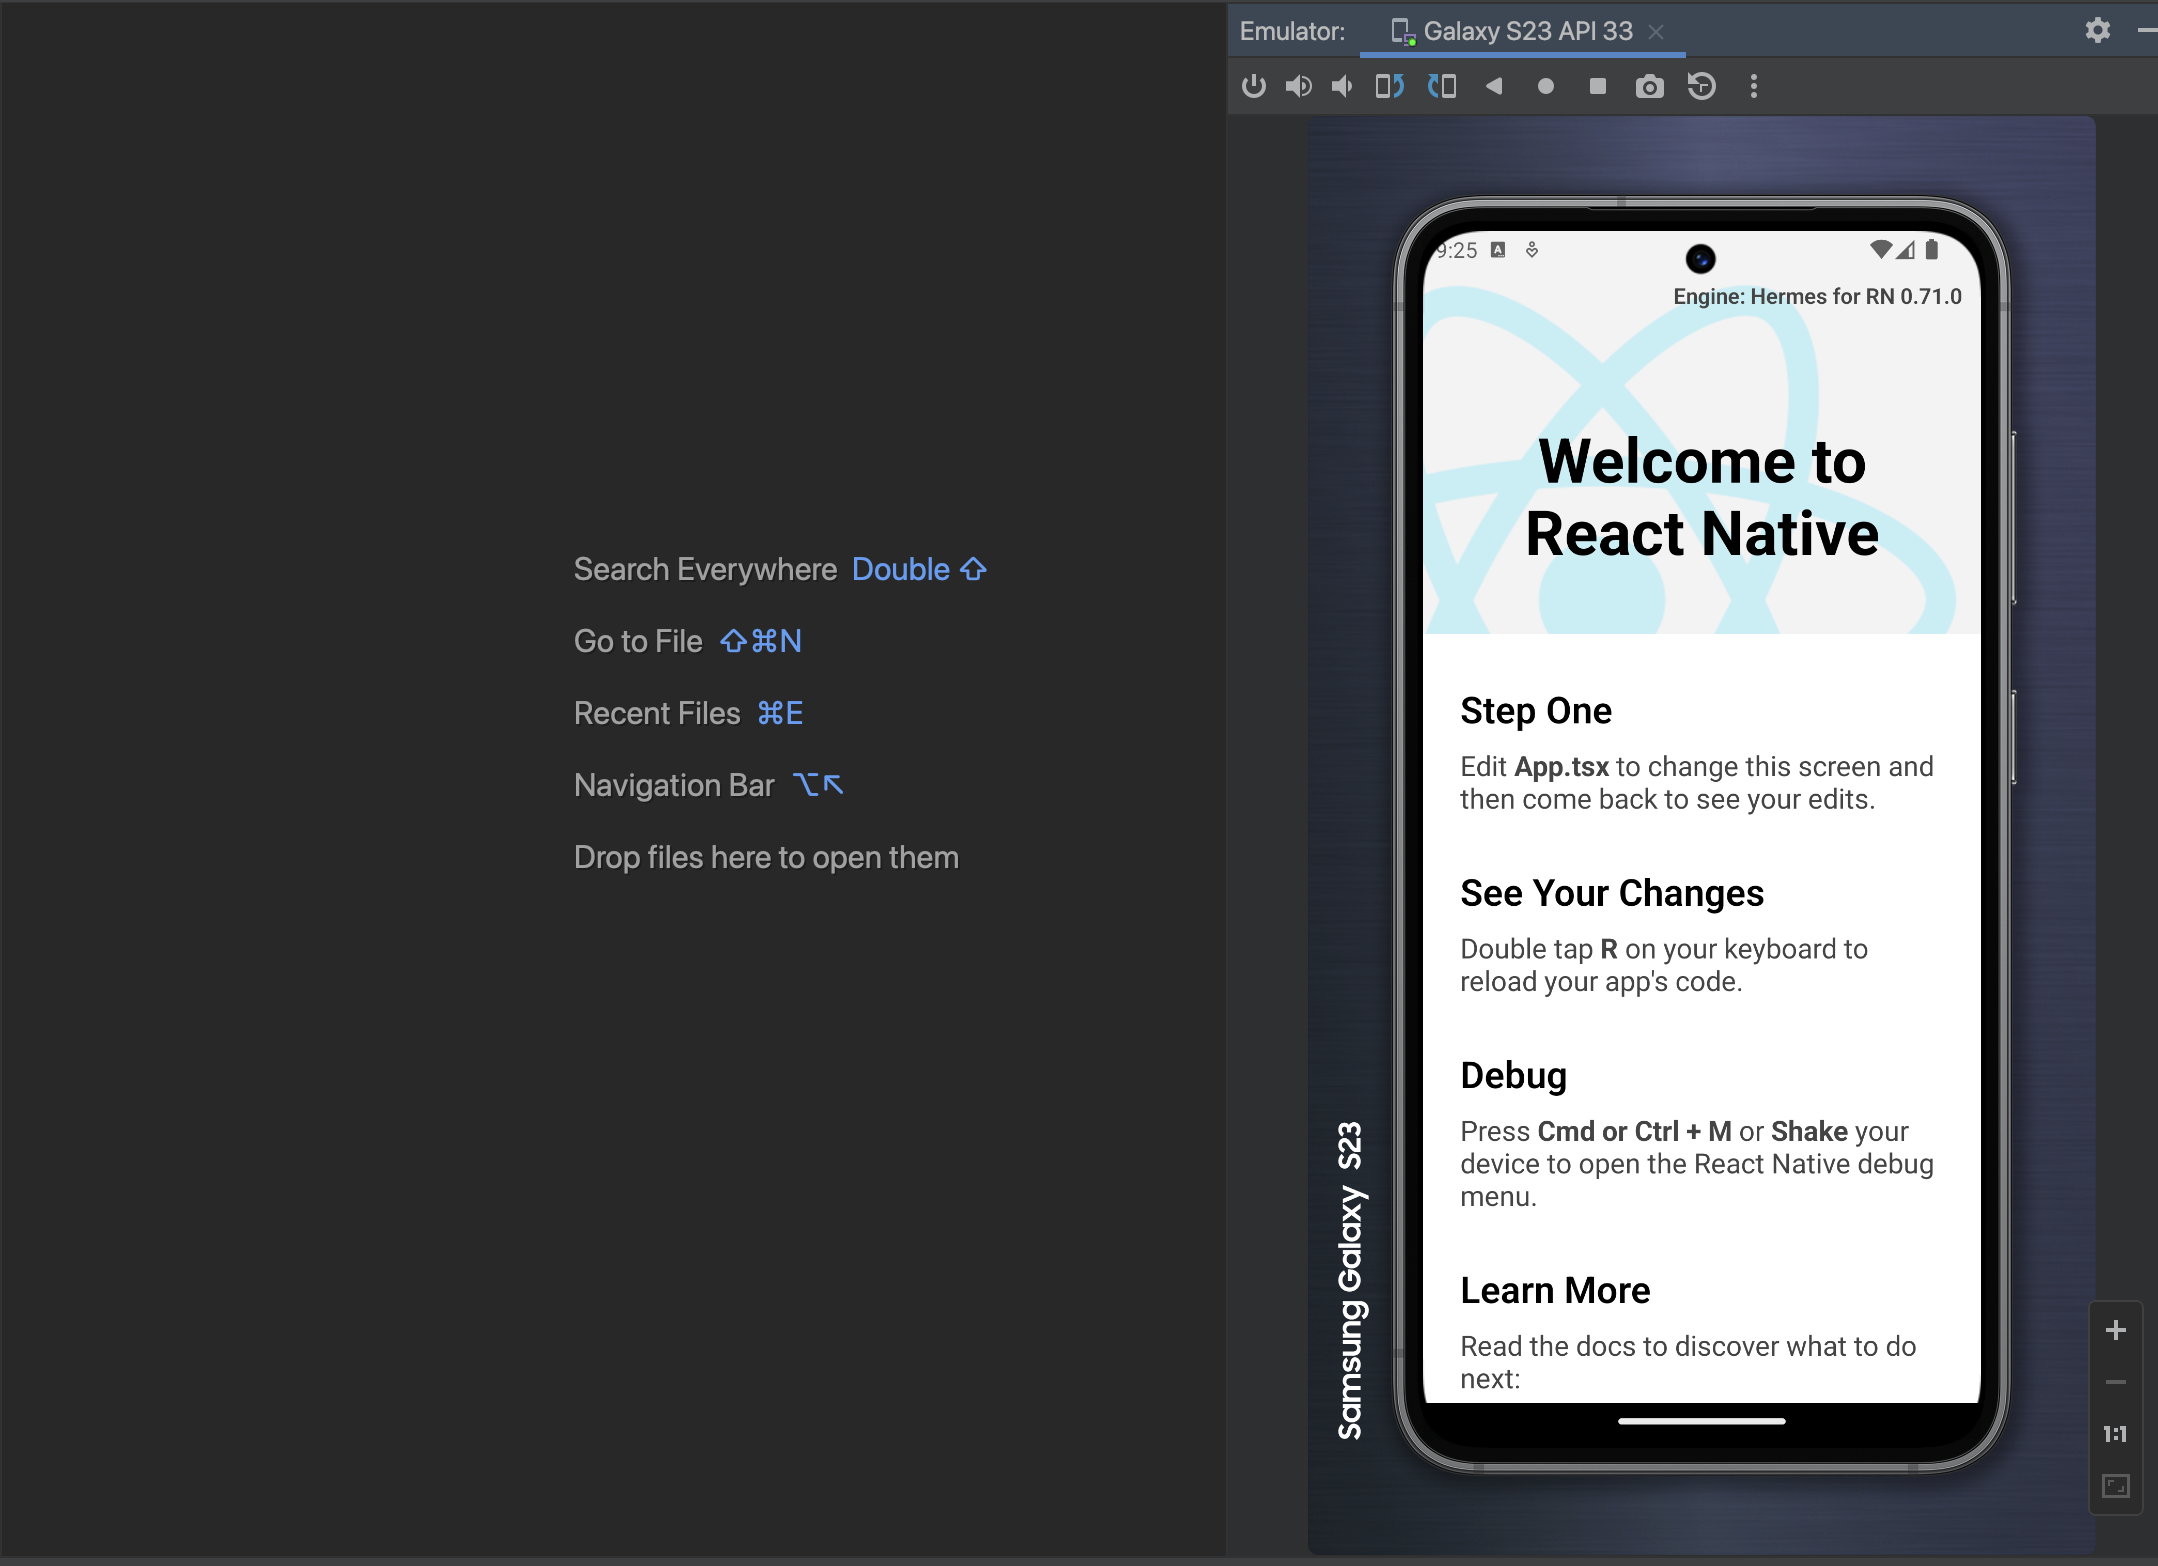Click the volume down icon
The width and height of the screenshot is (2158, 1566).
(1342, 87)
